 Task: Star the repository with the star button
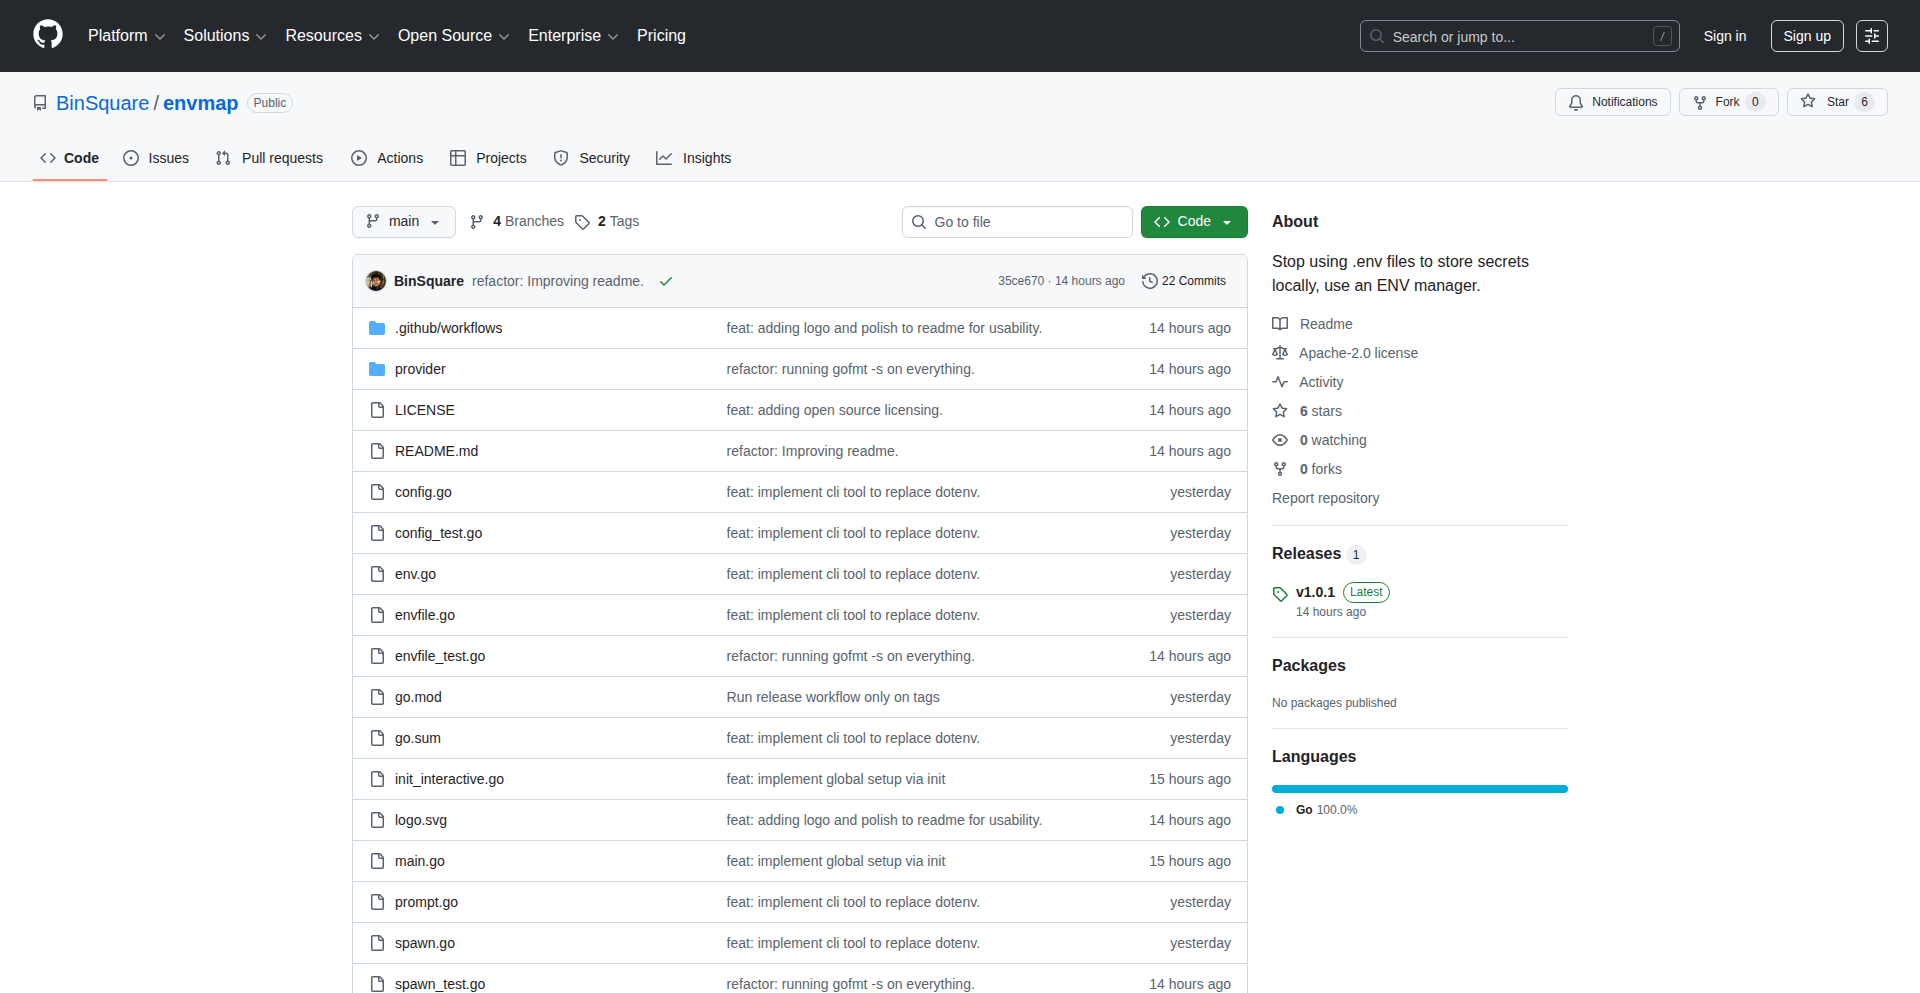tap(1836, 102)
